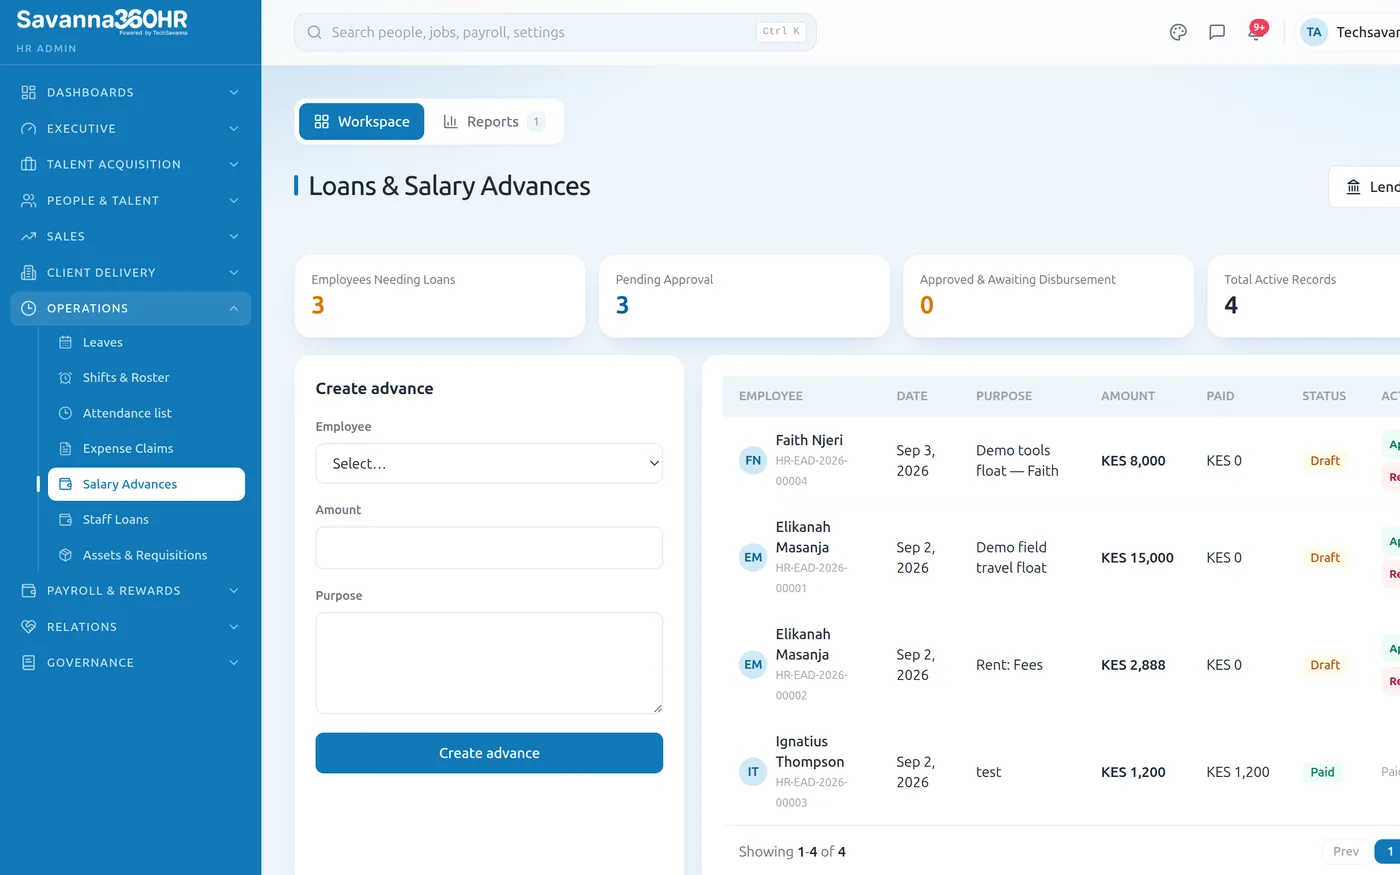
Task: Click the Paid status badge
Action: 1322,772
